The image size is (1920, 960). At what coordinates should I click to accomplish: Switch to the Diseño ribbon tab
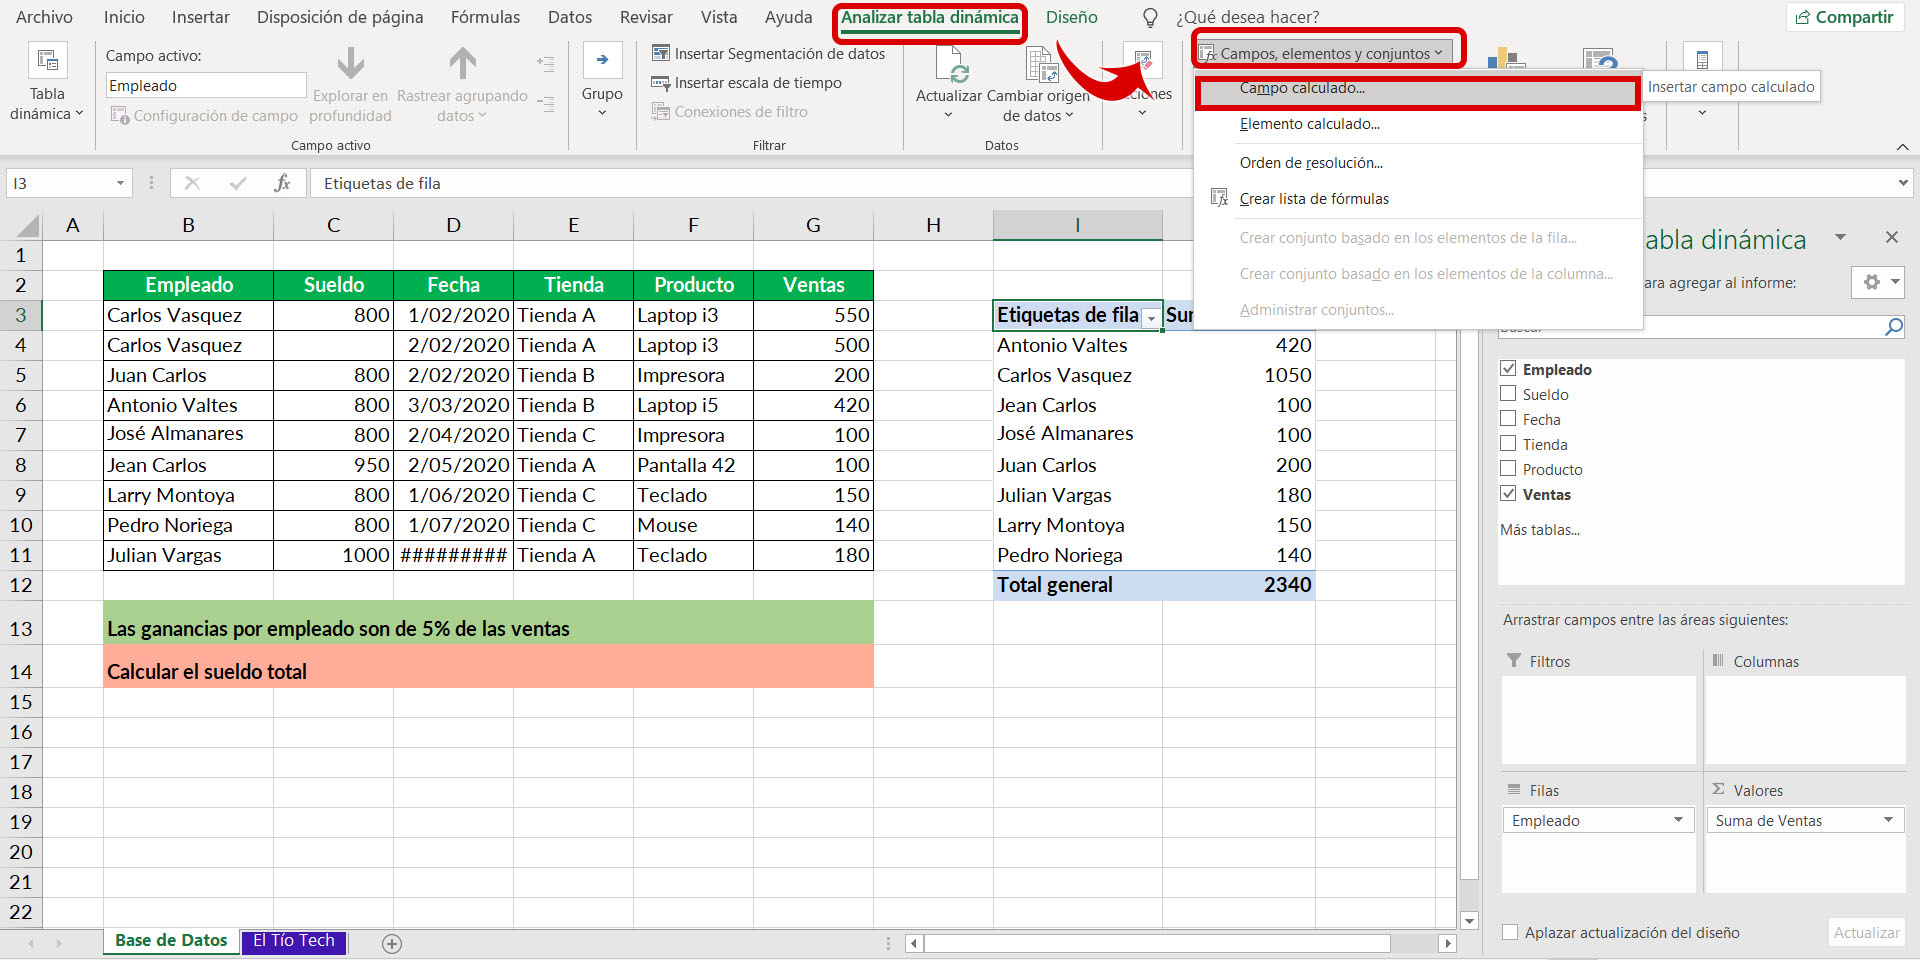pos(1071,17)
